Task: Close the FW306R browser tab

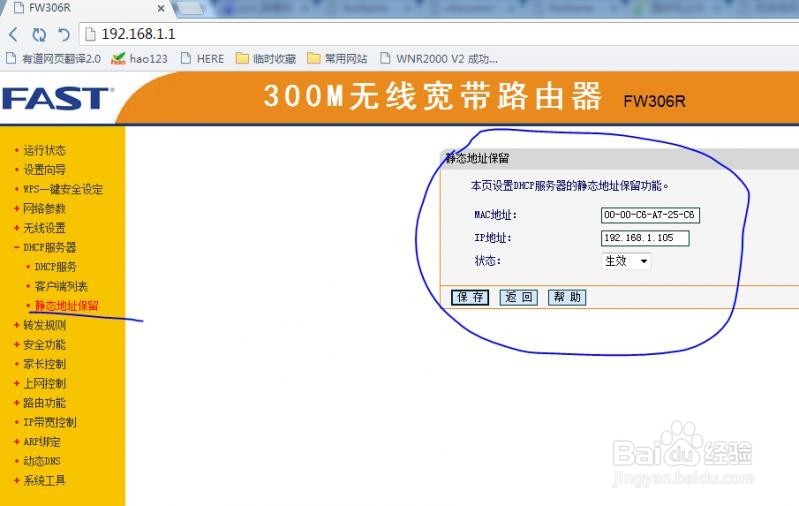Action: (161, 8)
